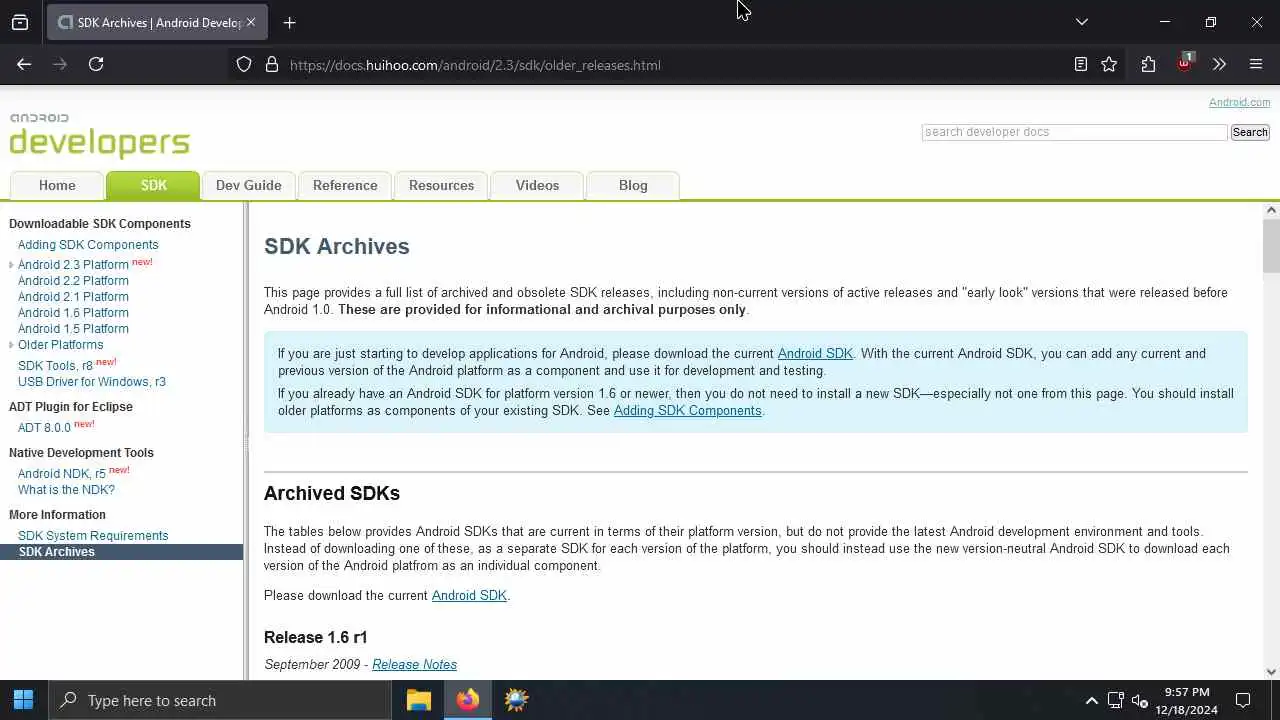Screen dimensions: 1280x720
Task: Open Windows Start menu
Action: pos(23,700)
